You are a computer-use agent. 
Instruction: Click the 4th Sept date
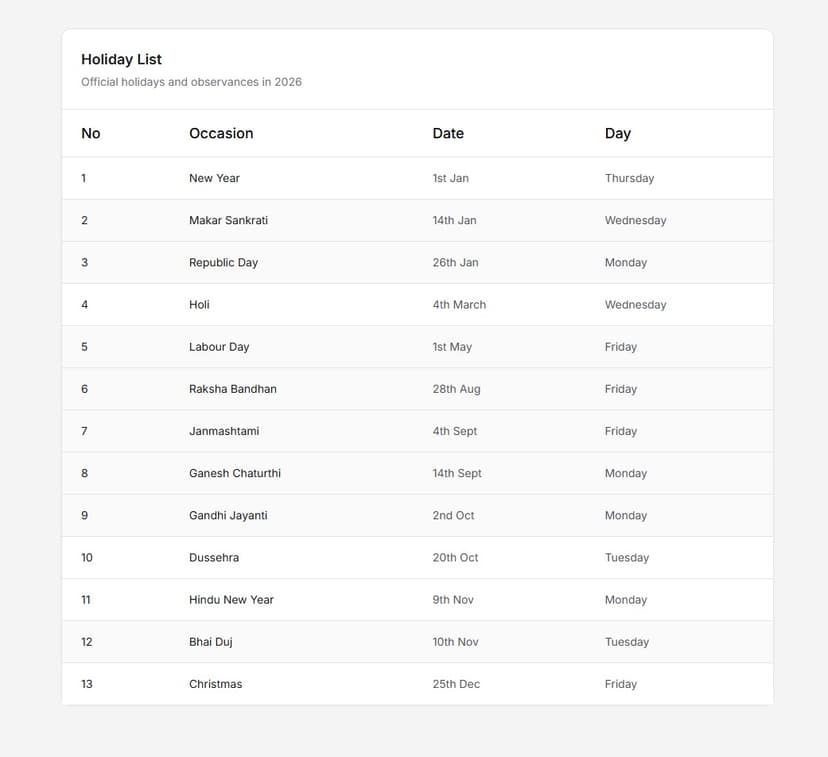point(455,431)
